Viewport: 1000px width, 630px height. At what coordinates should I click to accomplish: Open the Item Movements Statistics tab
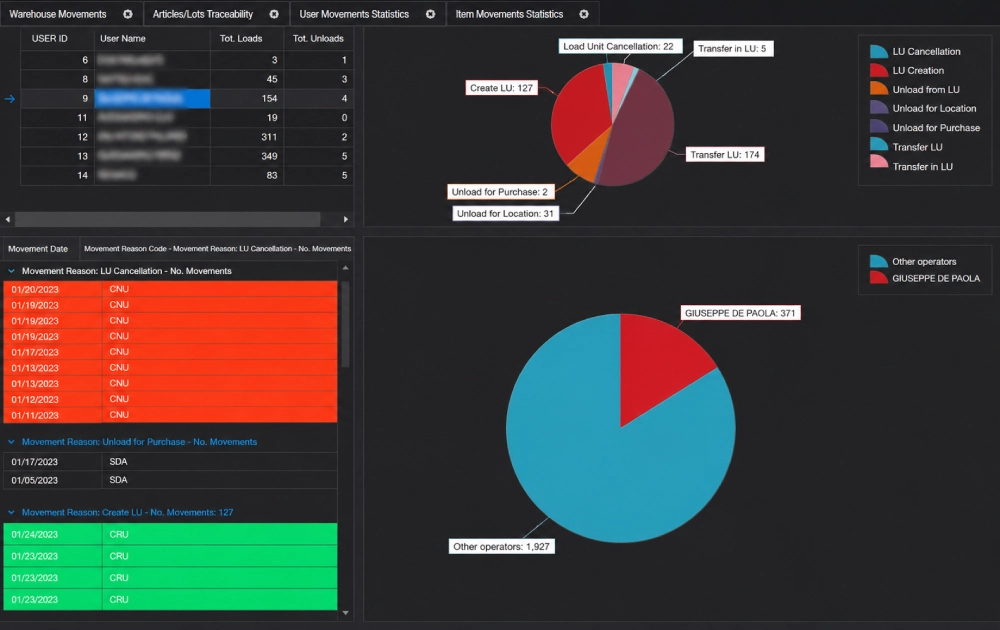coord(509,14)
